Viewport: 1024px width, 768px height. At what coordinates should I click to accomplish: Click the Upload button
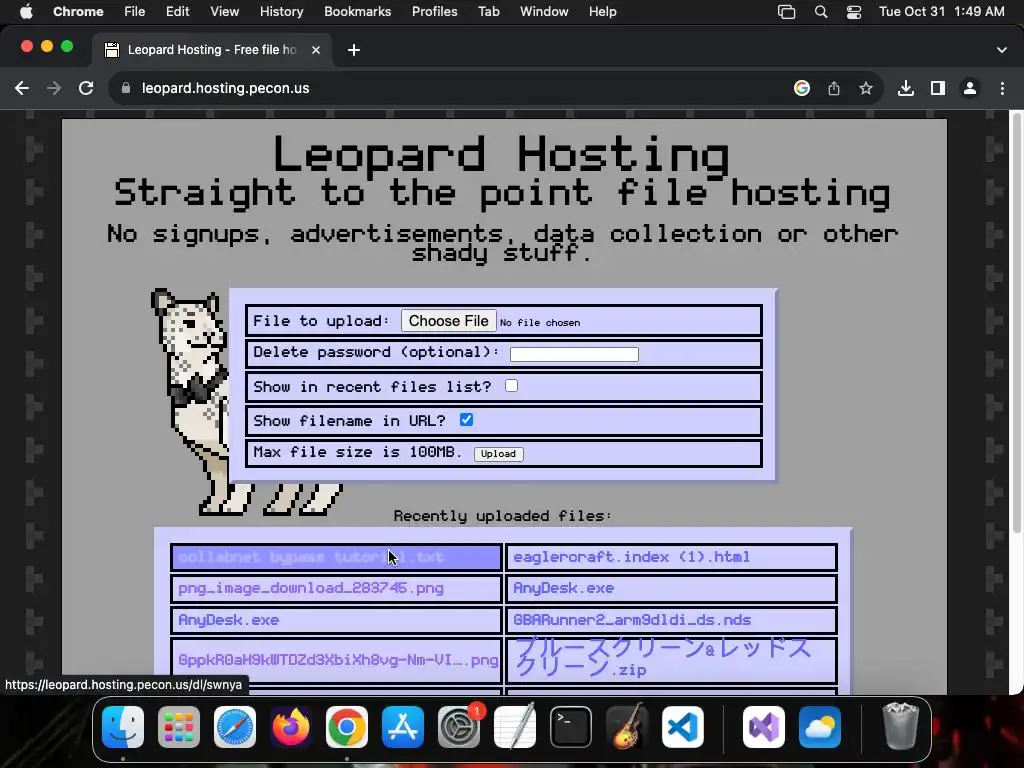coord(498,454)
